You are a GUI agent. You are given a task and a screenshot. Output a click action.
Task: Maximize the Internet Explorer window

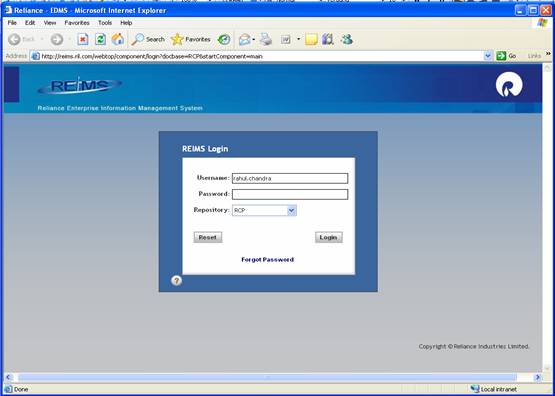[533, 10]
